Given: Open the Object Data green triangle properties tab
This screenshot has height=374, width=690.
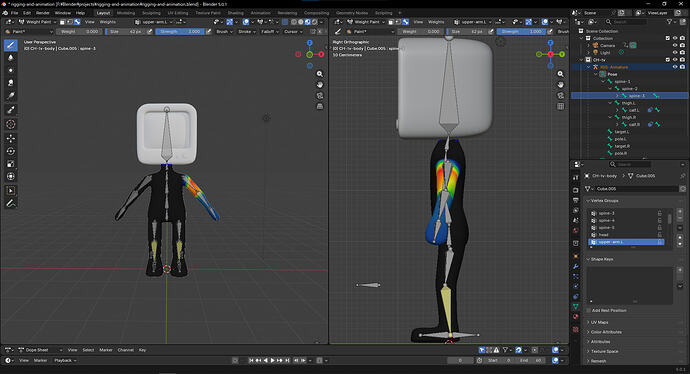Looking at the screenshot, I should (576, 307).
